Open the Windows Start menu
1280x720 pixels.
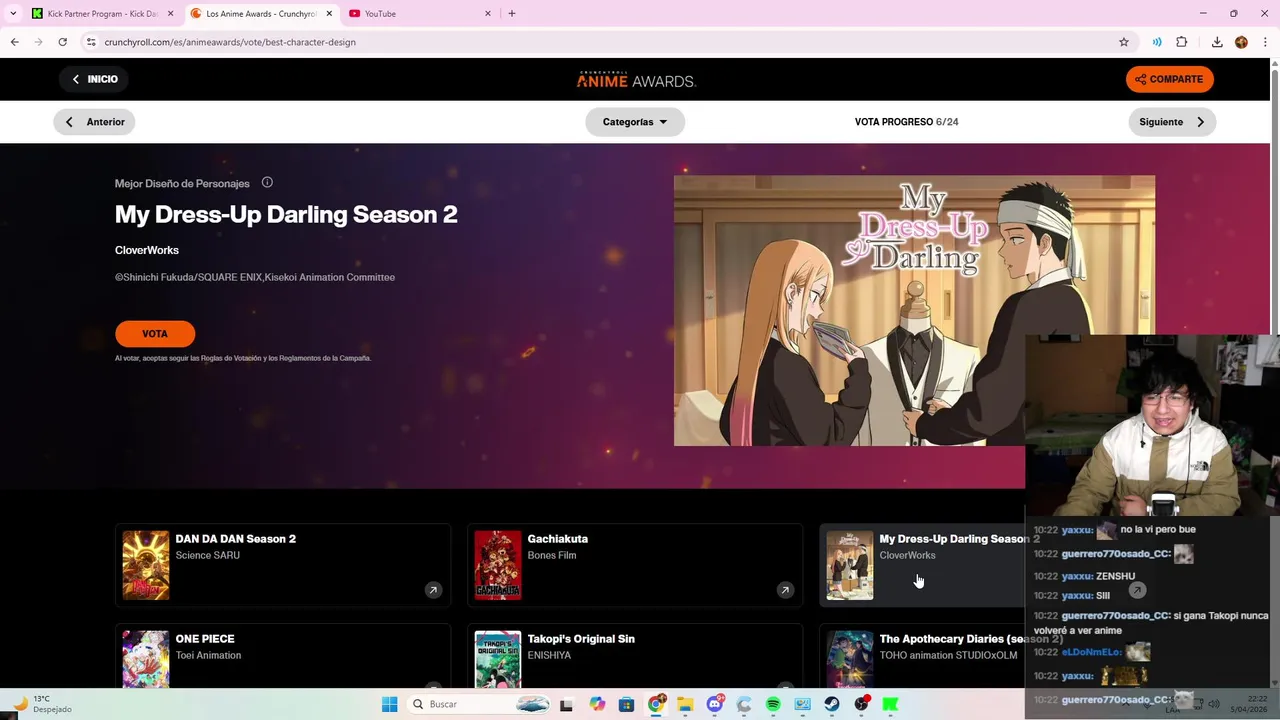pyautogui.click(x=389, y=704)
